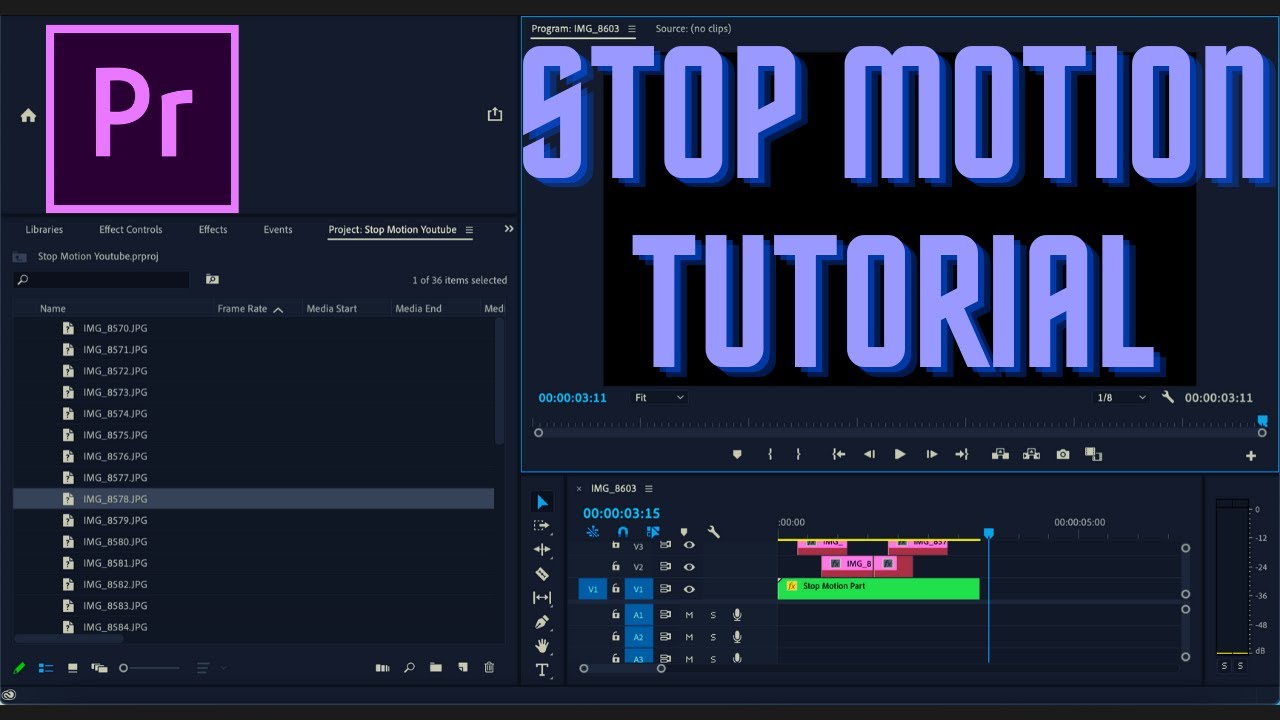Select the Selection tool arrow
The width and height of the screenshot is (1280, 720).
tap(542, 502)
